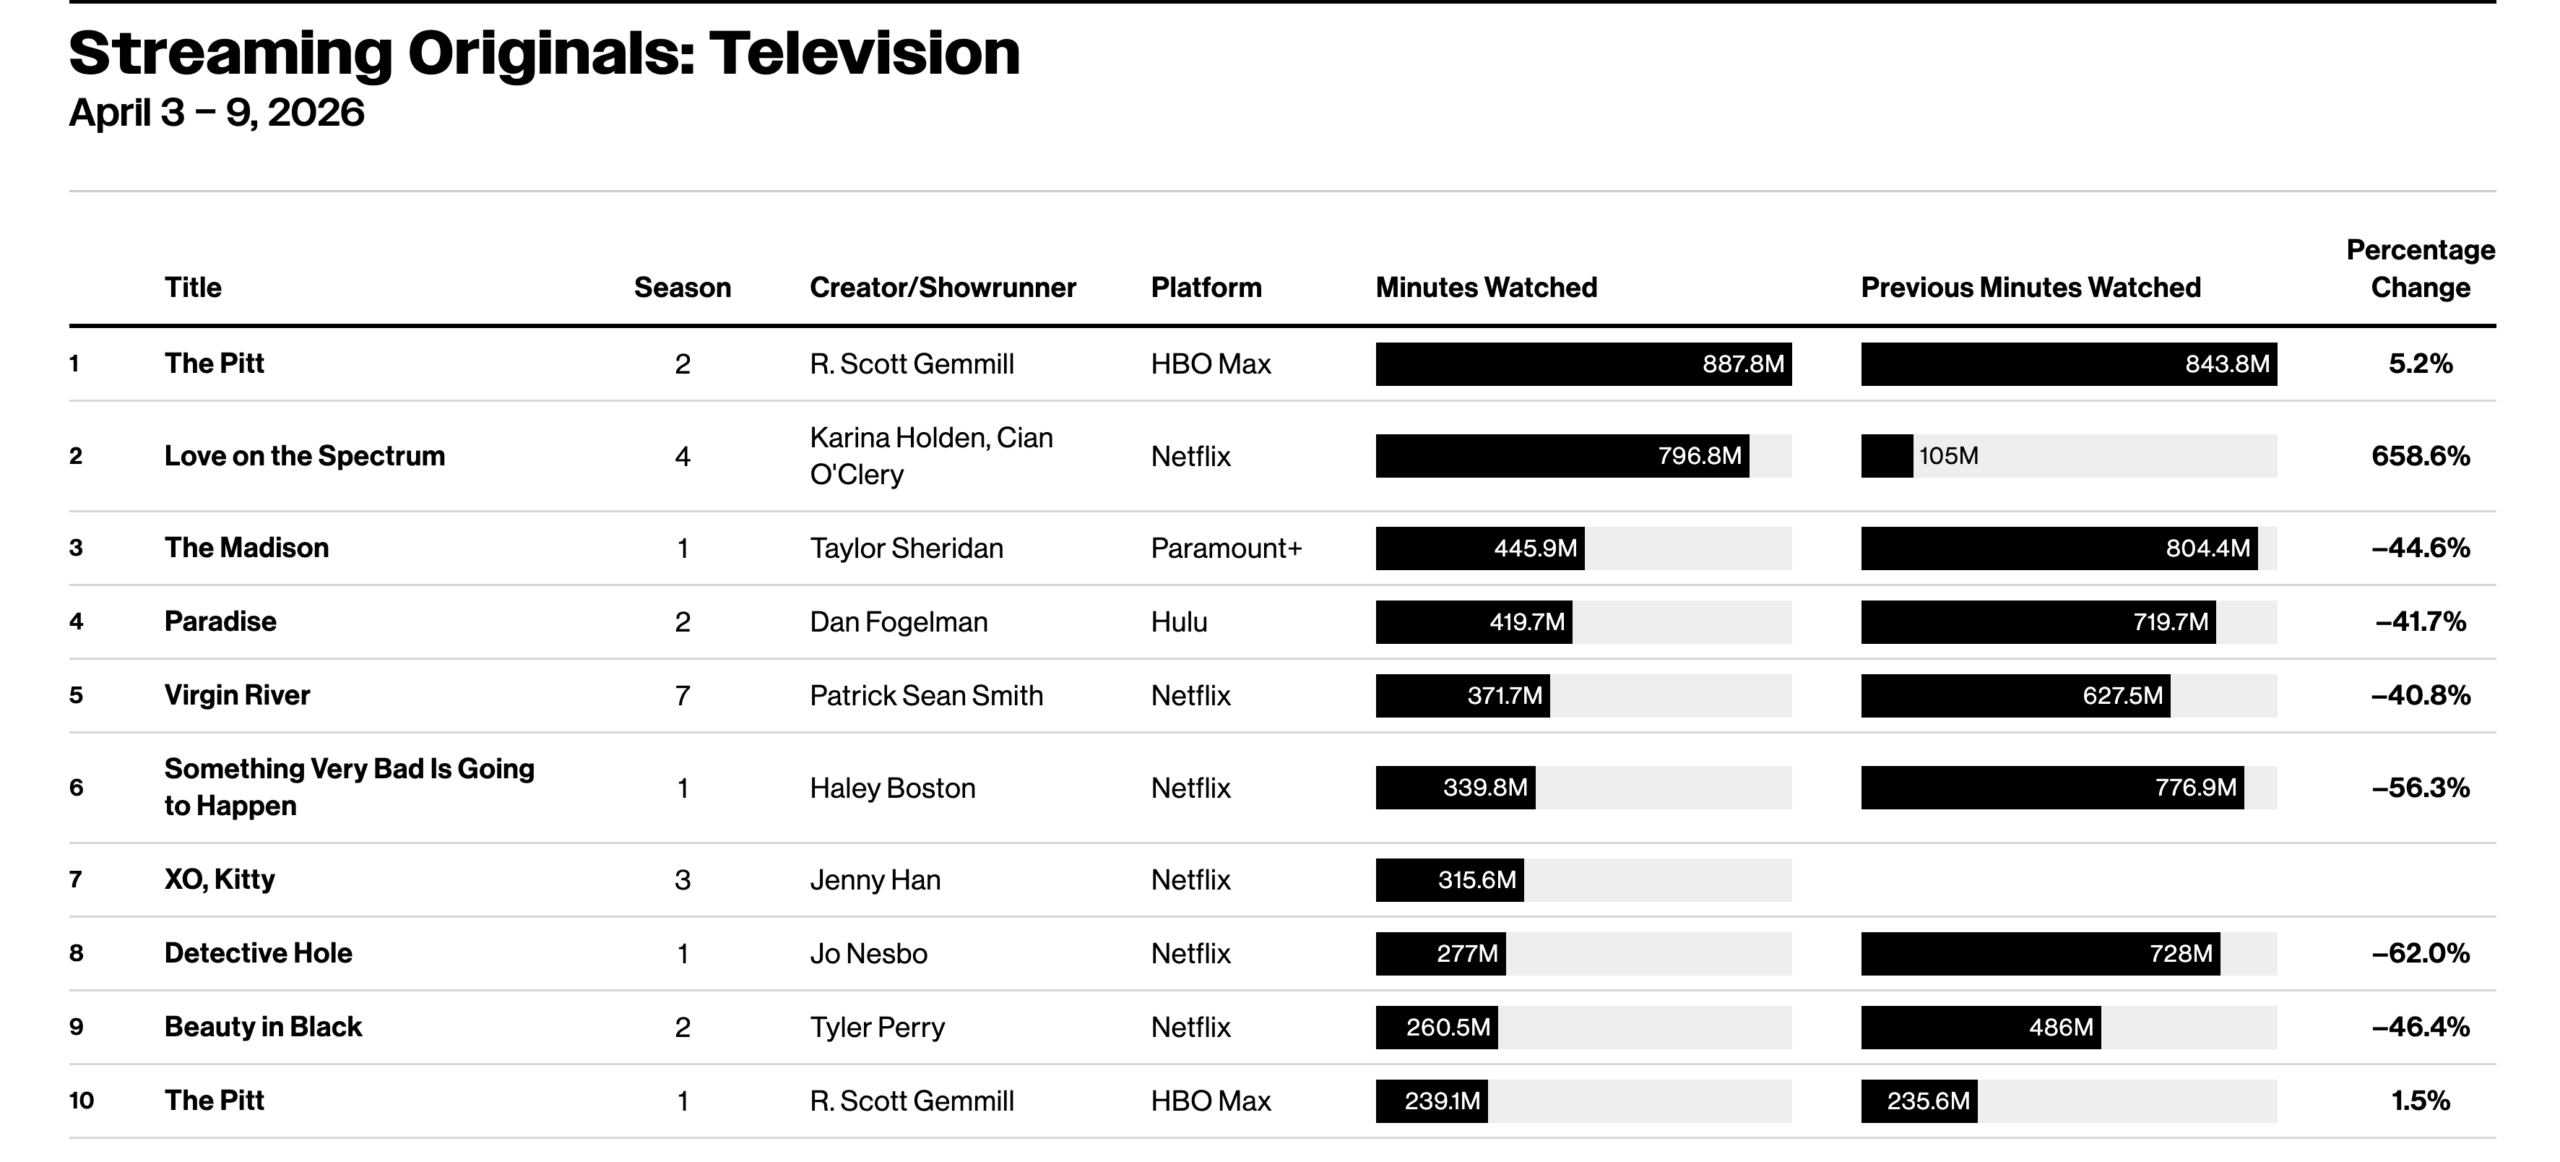Image resolution: width=2560 pixels, height=1162 pixels.
Task: Select the 445.9M minutes watched bar
Action: (1480, 548)
